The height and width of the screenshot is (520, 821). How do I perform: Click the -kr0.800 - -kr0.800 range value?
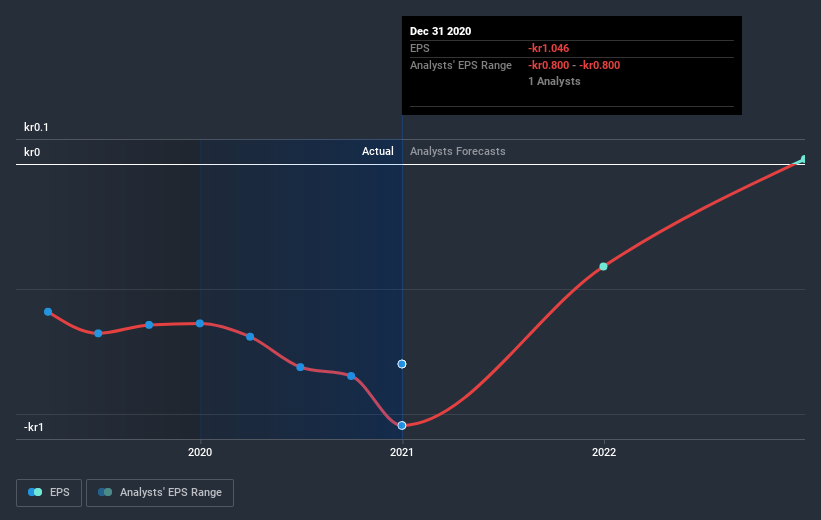point(574,65)
